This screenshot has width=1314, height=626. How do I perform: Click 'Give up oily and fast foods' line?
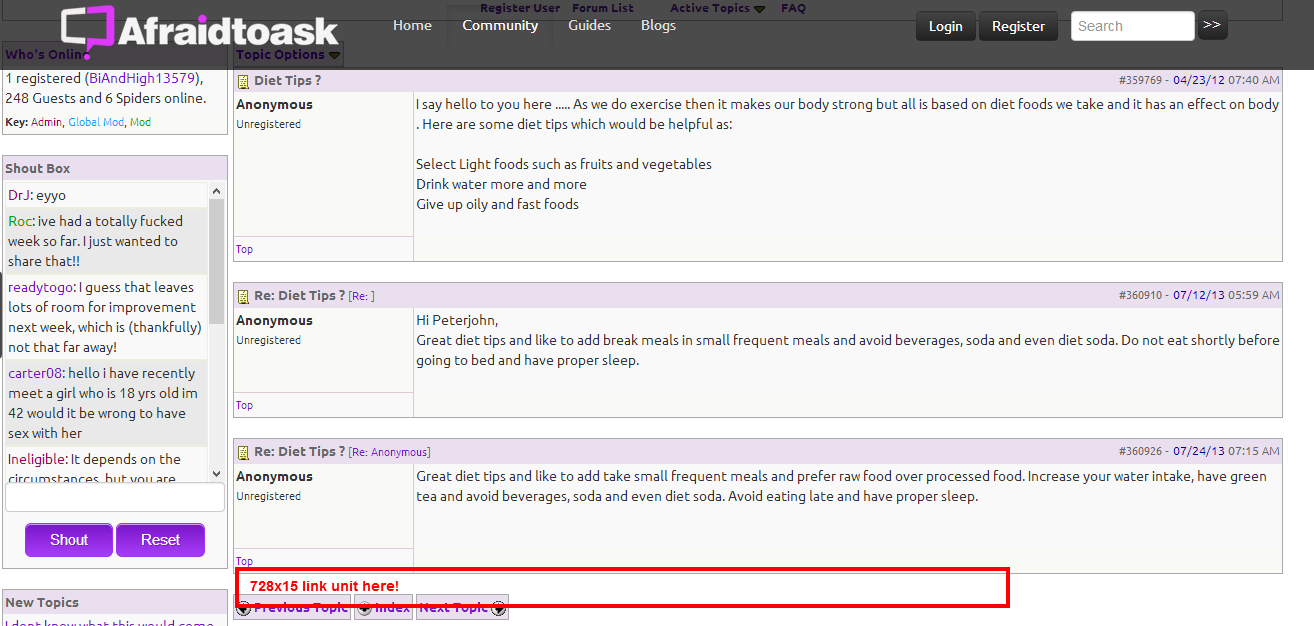(497, 204)
